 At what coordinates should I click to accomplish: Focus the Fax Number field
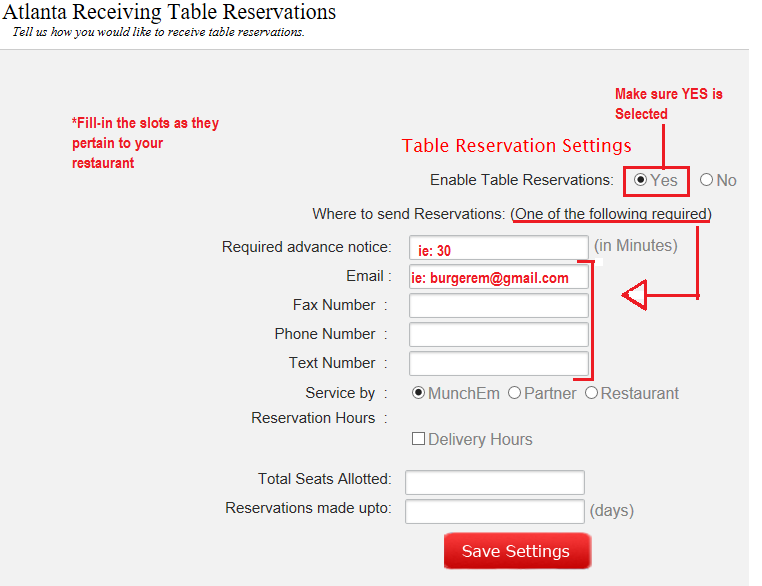pyautogui.click(x=498, y=306)
